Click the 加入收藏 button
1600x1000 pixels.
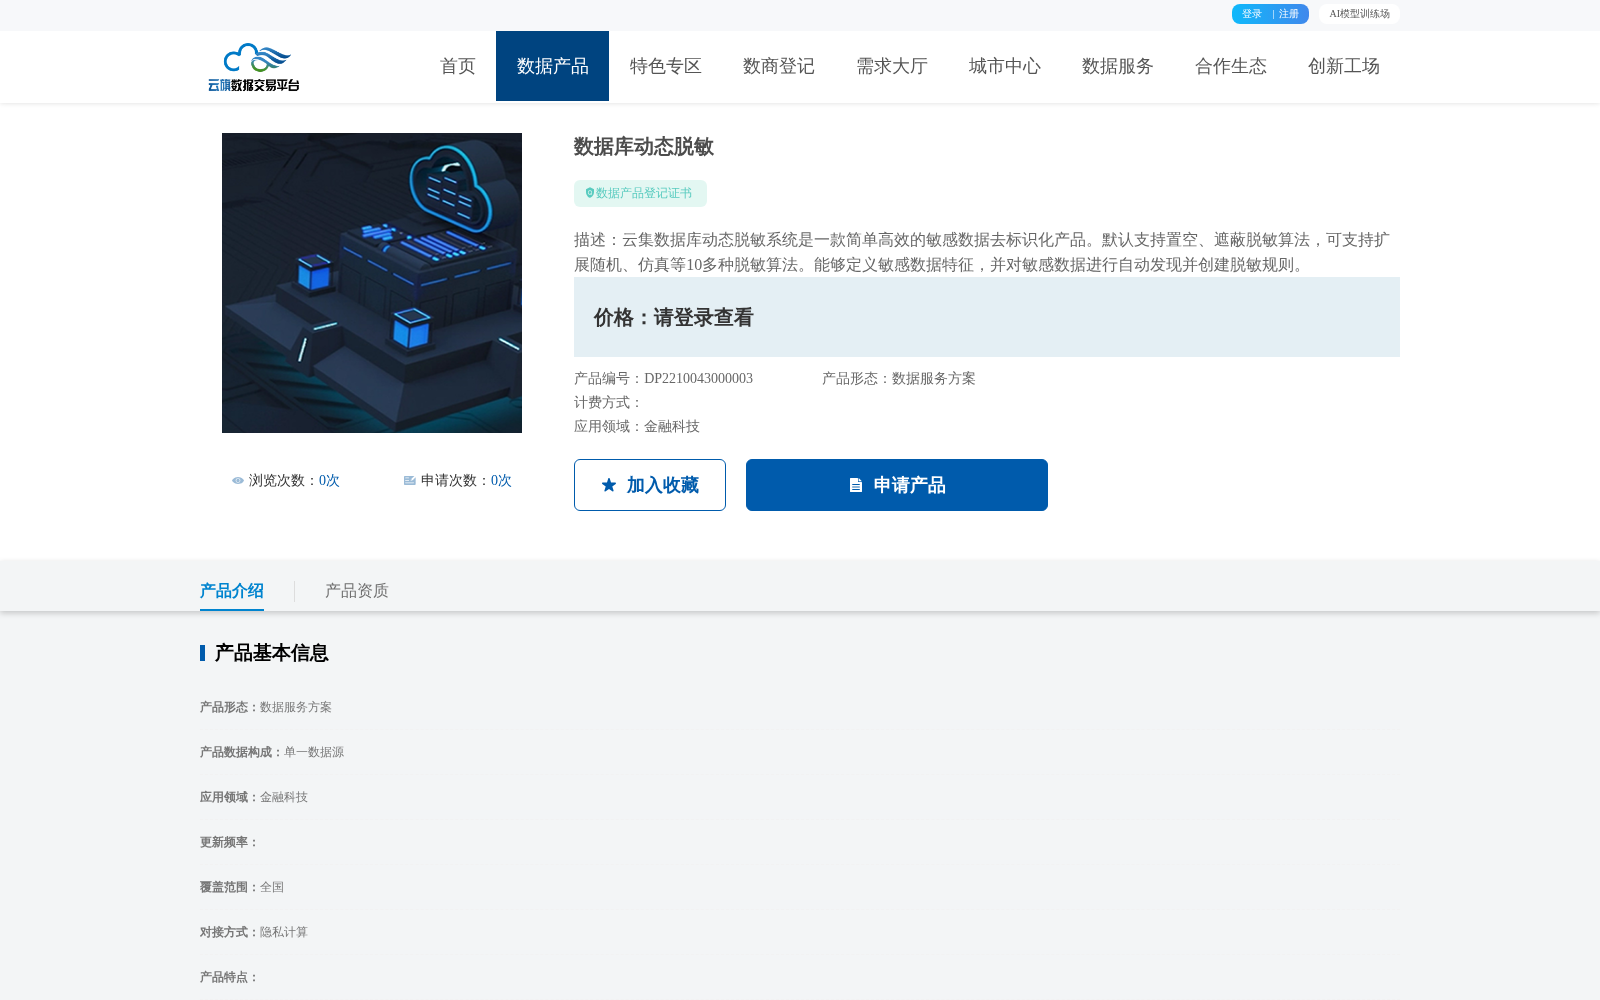[650, 485]
